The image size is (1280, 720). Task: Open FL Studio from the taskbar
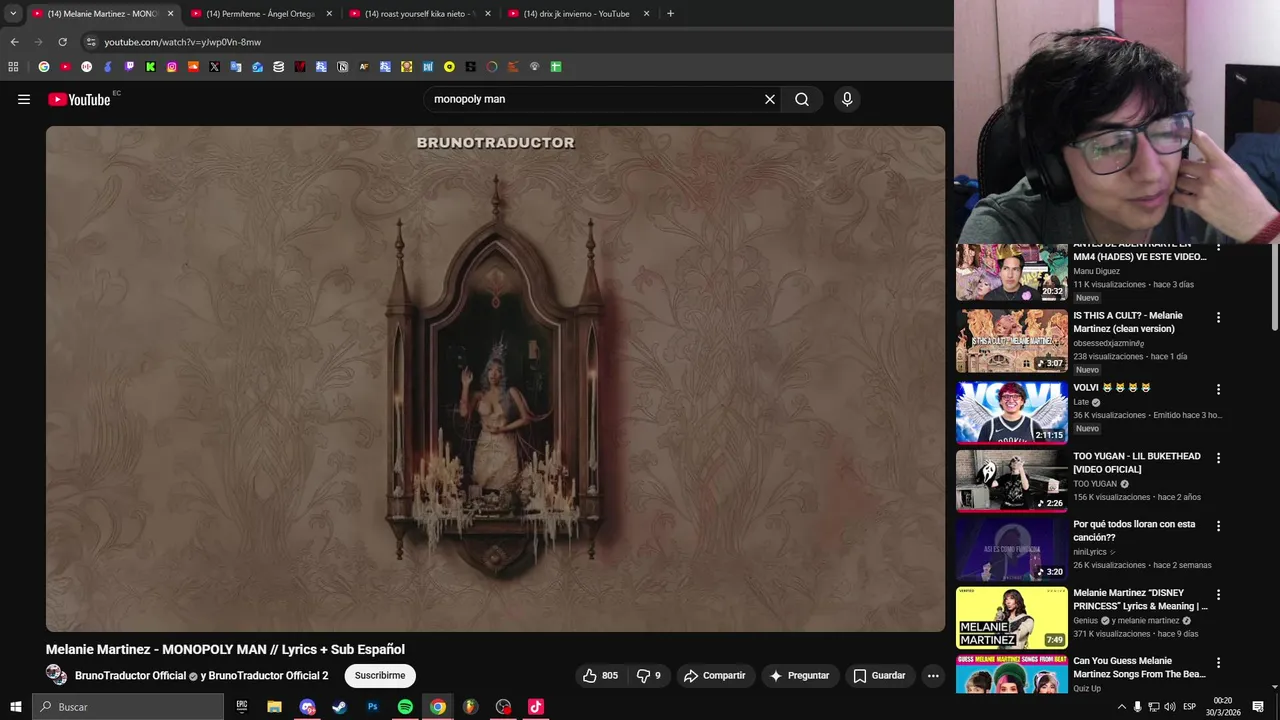pyautogui.click(x=470, y=707)
